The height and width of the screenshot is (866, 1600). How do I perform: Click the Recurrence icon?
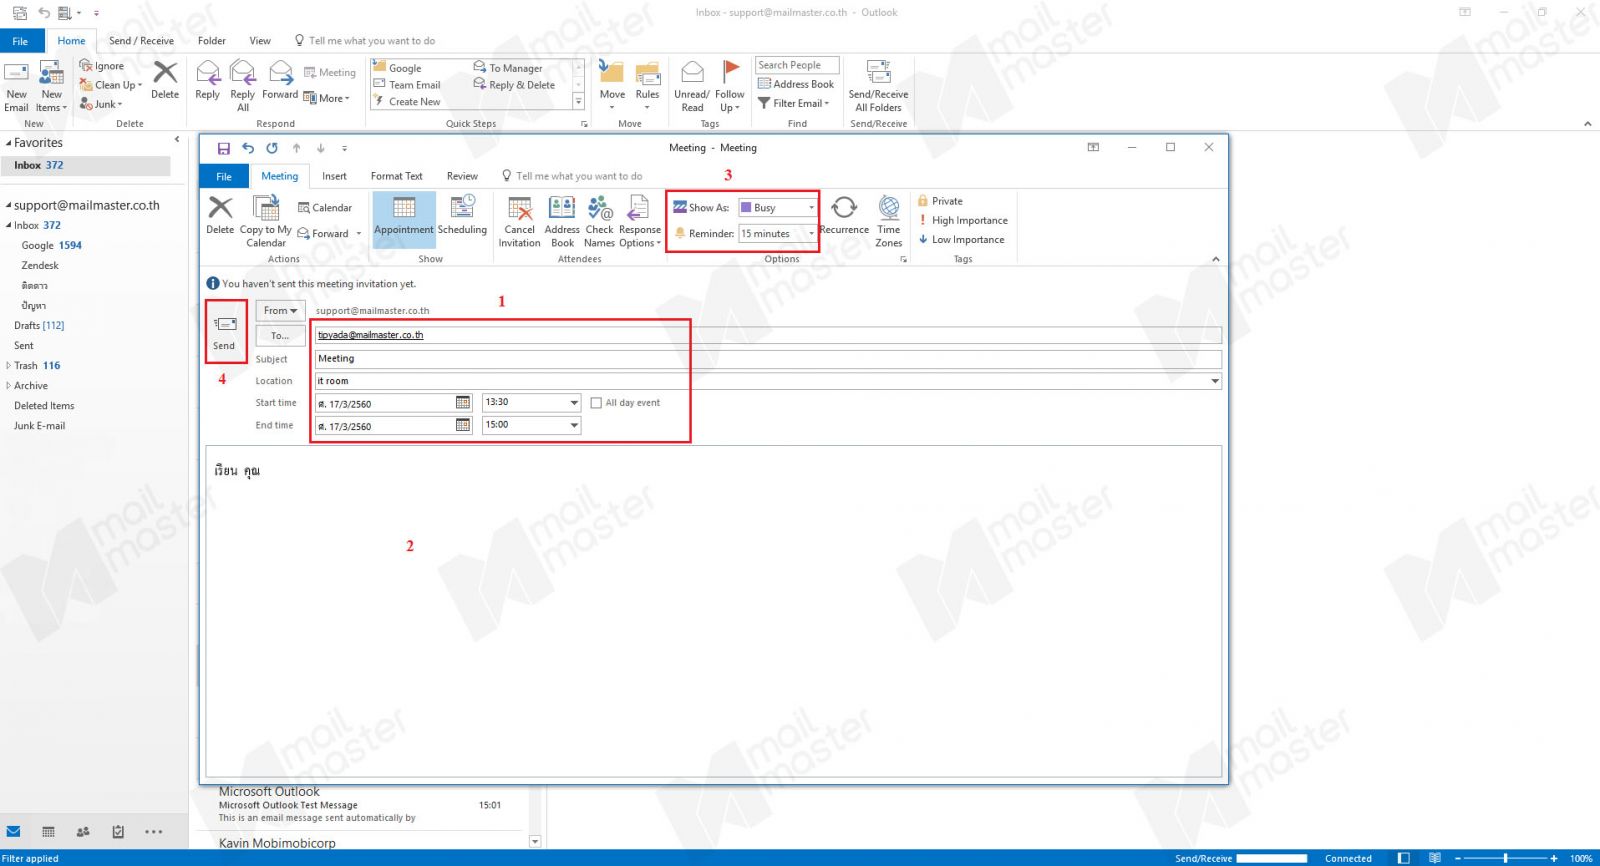[x=844, y=215]
